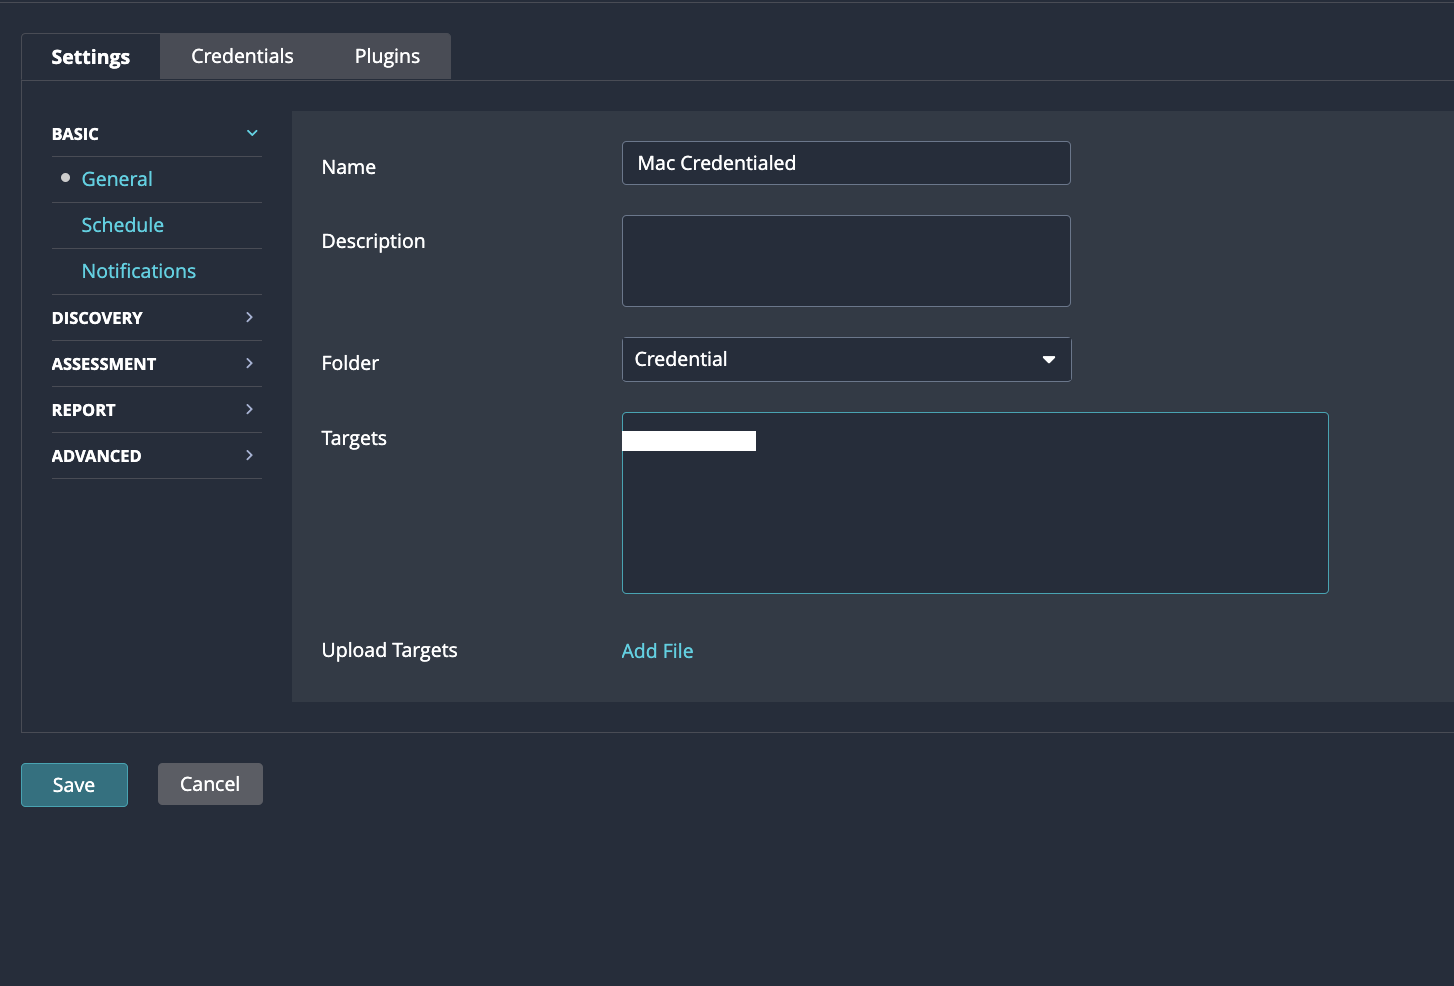Click the chevron next to BASIC
Image resolution: width=1454 pixels, height=986 pixels.
click(x=251, y=133)
